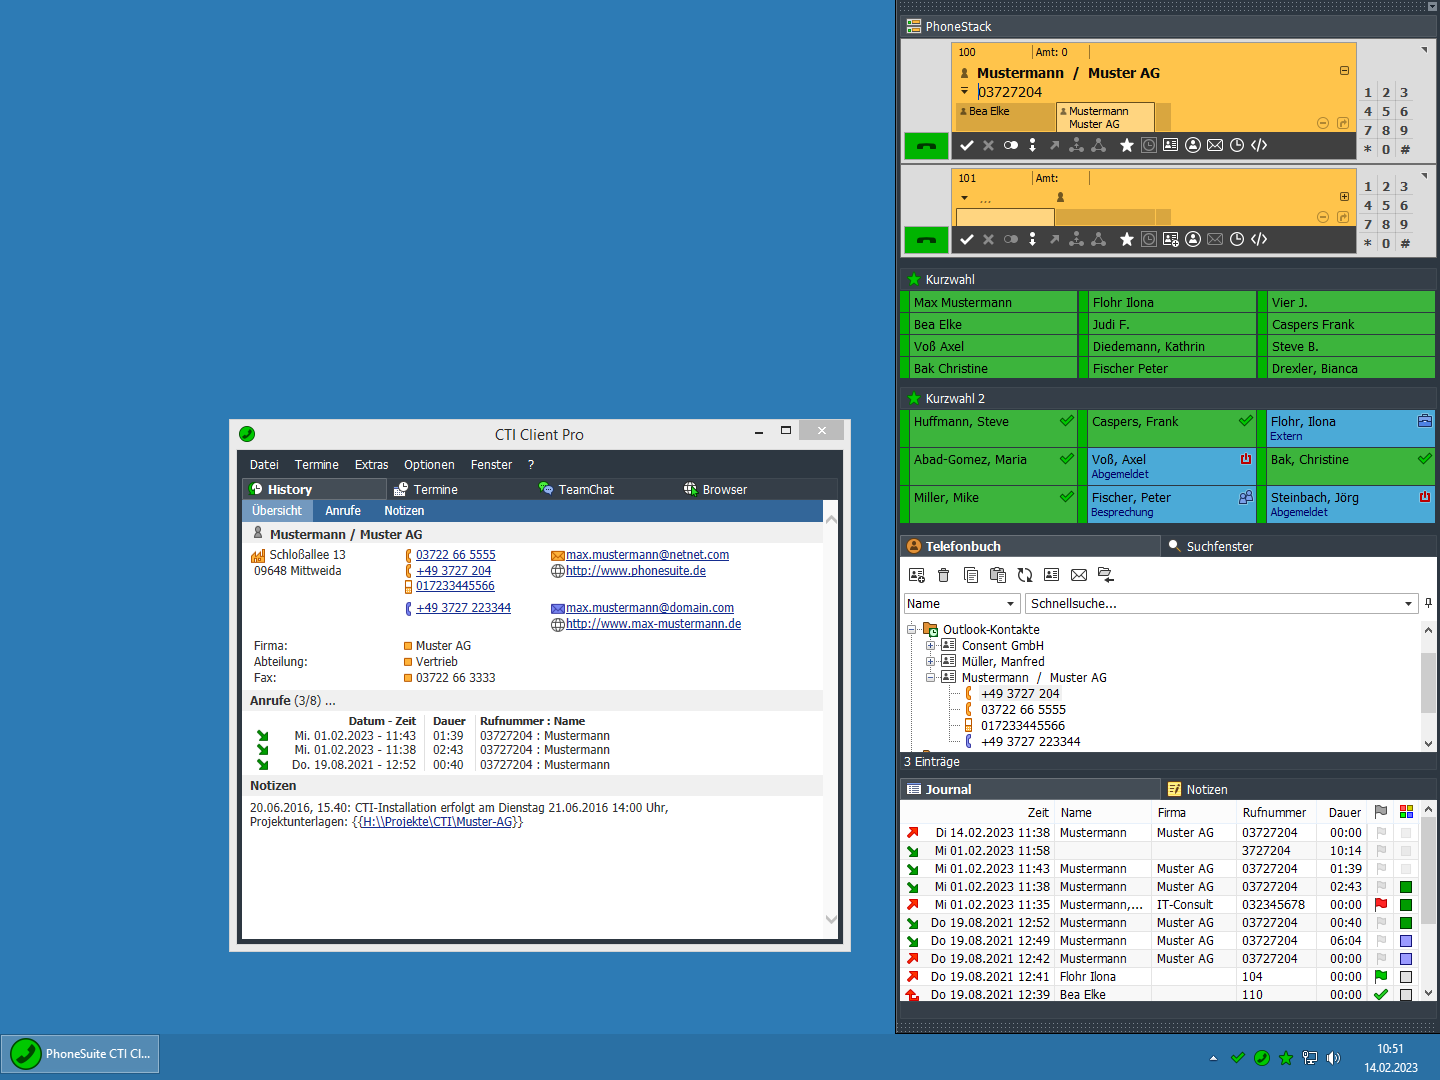Image resolution: width=1440 pixels, height=1080 pixels.
Task: Switch to the TeamChat tab
Action: [585, 490]
